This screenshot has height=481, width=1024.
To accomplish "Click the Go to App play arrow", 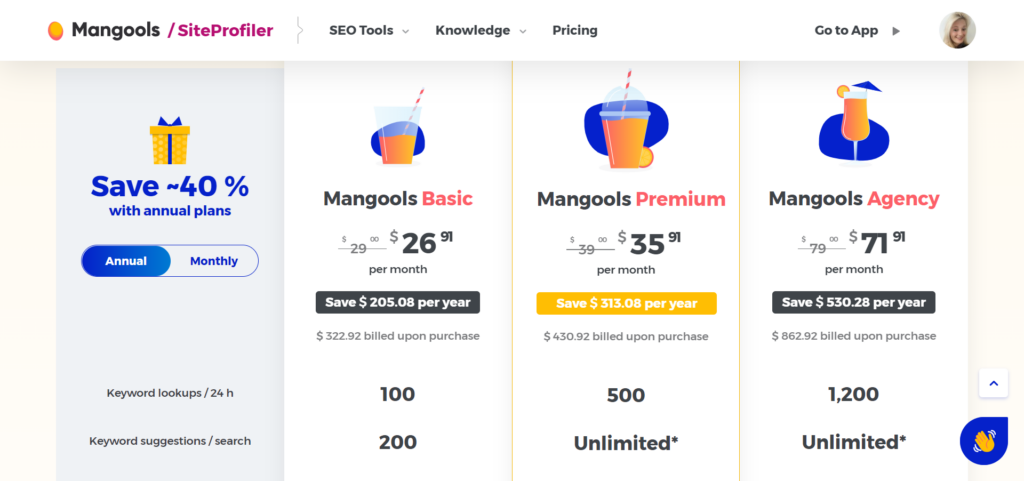I will tap(896, 31).
